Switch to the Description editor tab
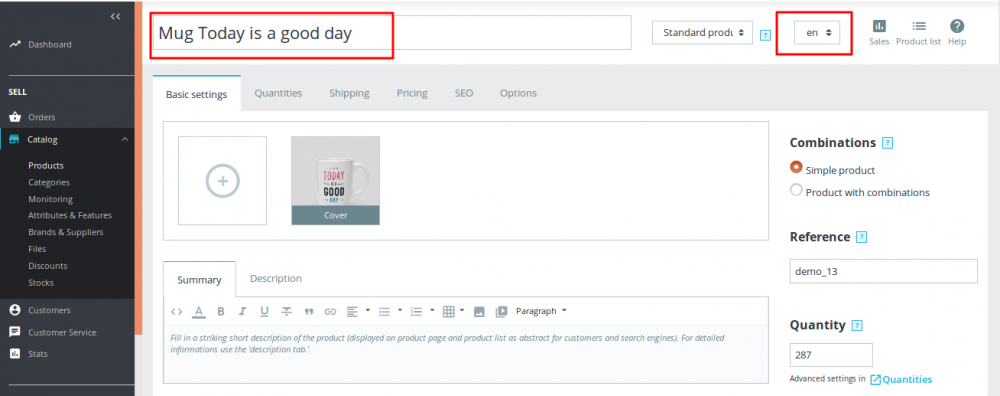This screenshot has width=1000, height=396. click(x=276, y=279)
